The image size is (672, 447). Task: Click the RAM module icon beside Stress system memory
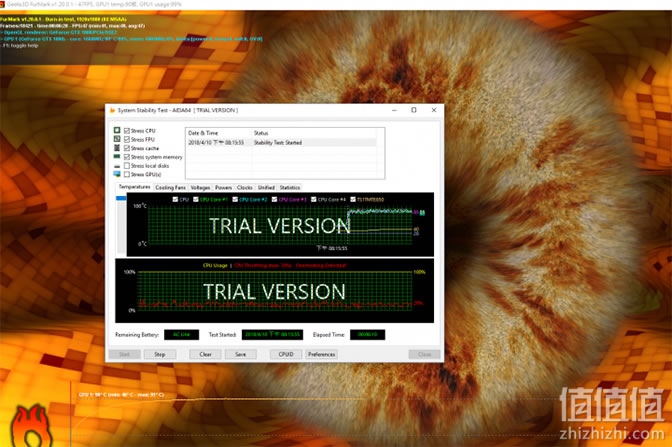coord(117,157)
